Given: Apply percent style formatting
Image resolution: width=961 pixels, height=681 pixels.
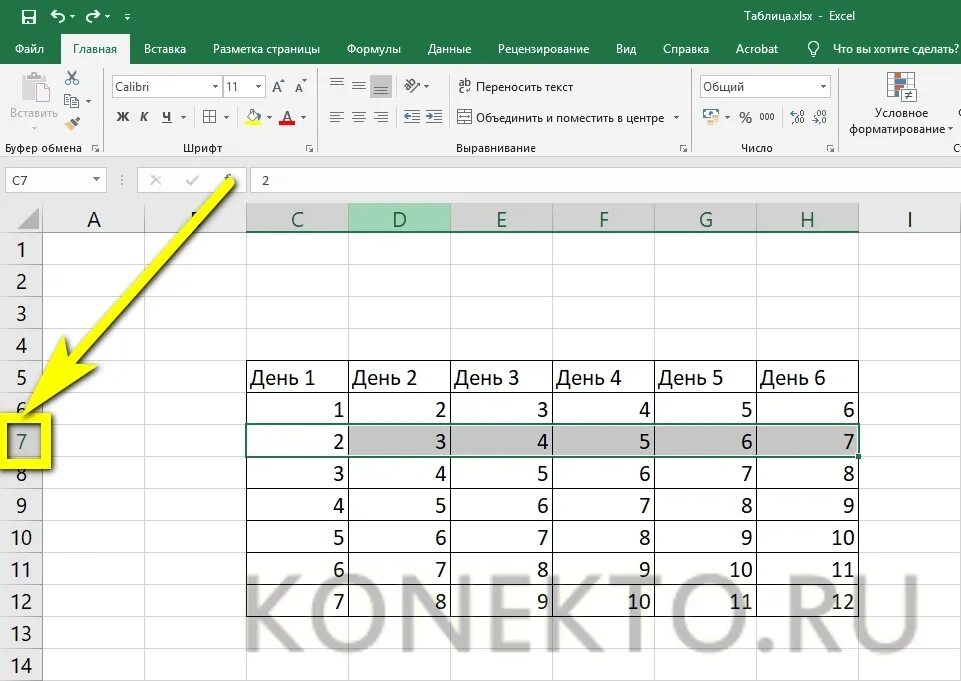Looking at the screenshot, I should tap(745, 117).
